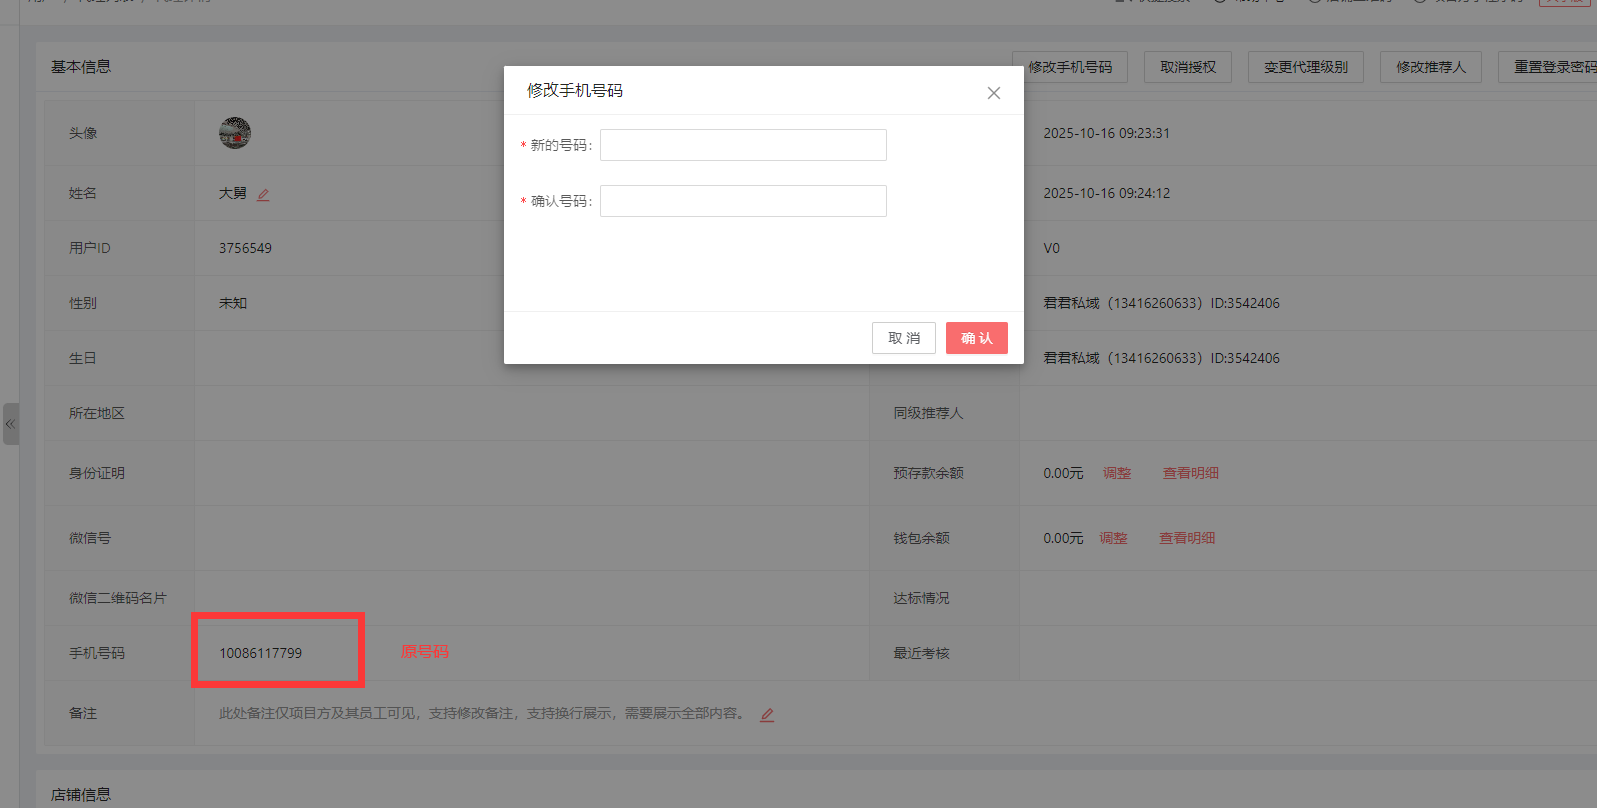This screenshot has height=808, width=1597.
Task: Confirm with the red 确认 button
Action: pos(976,338)
